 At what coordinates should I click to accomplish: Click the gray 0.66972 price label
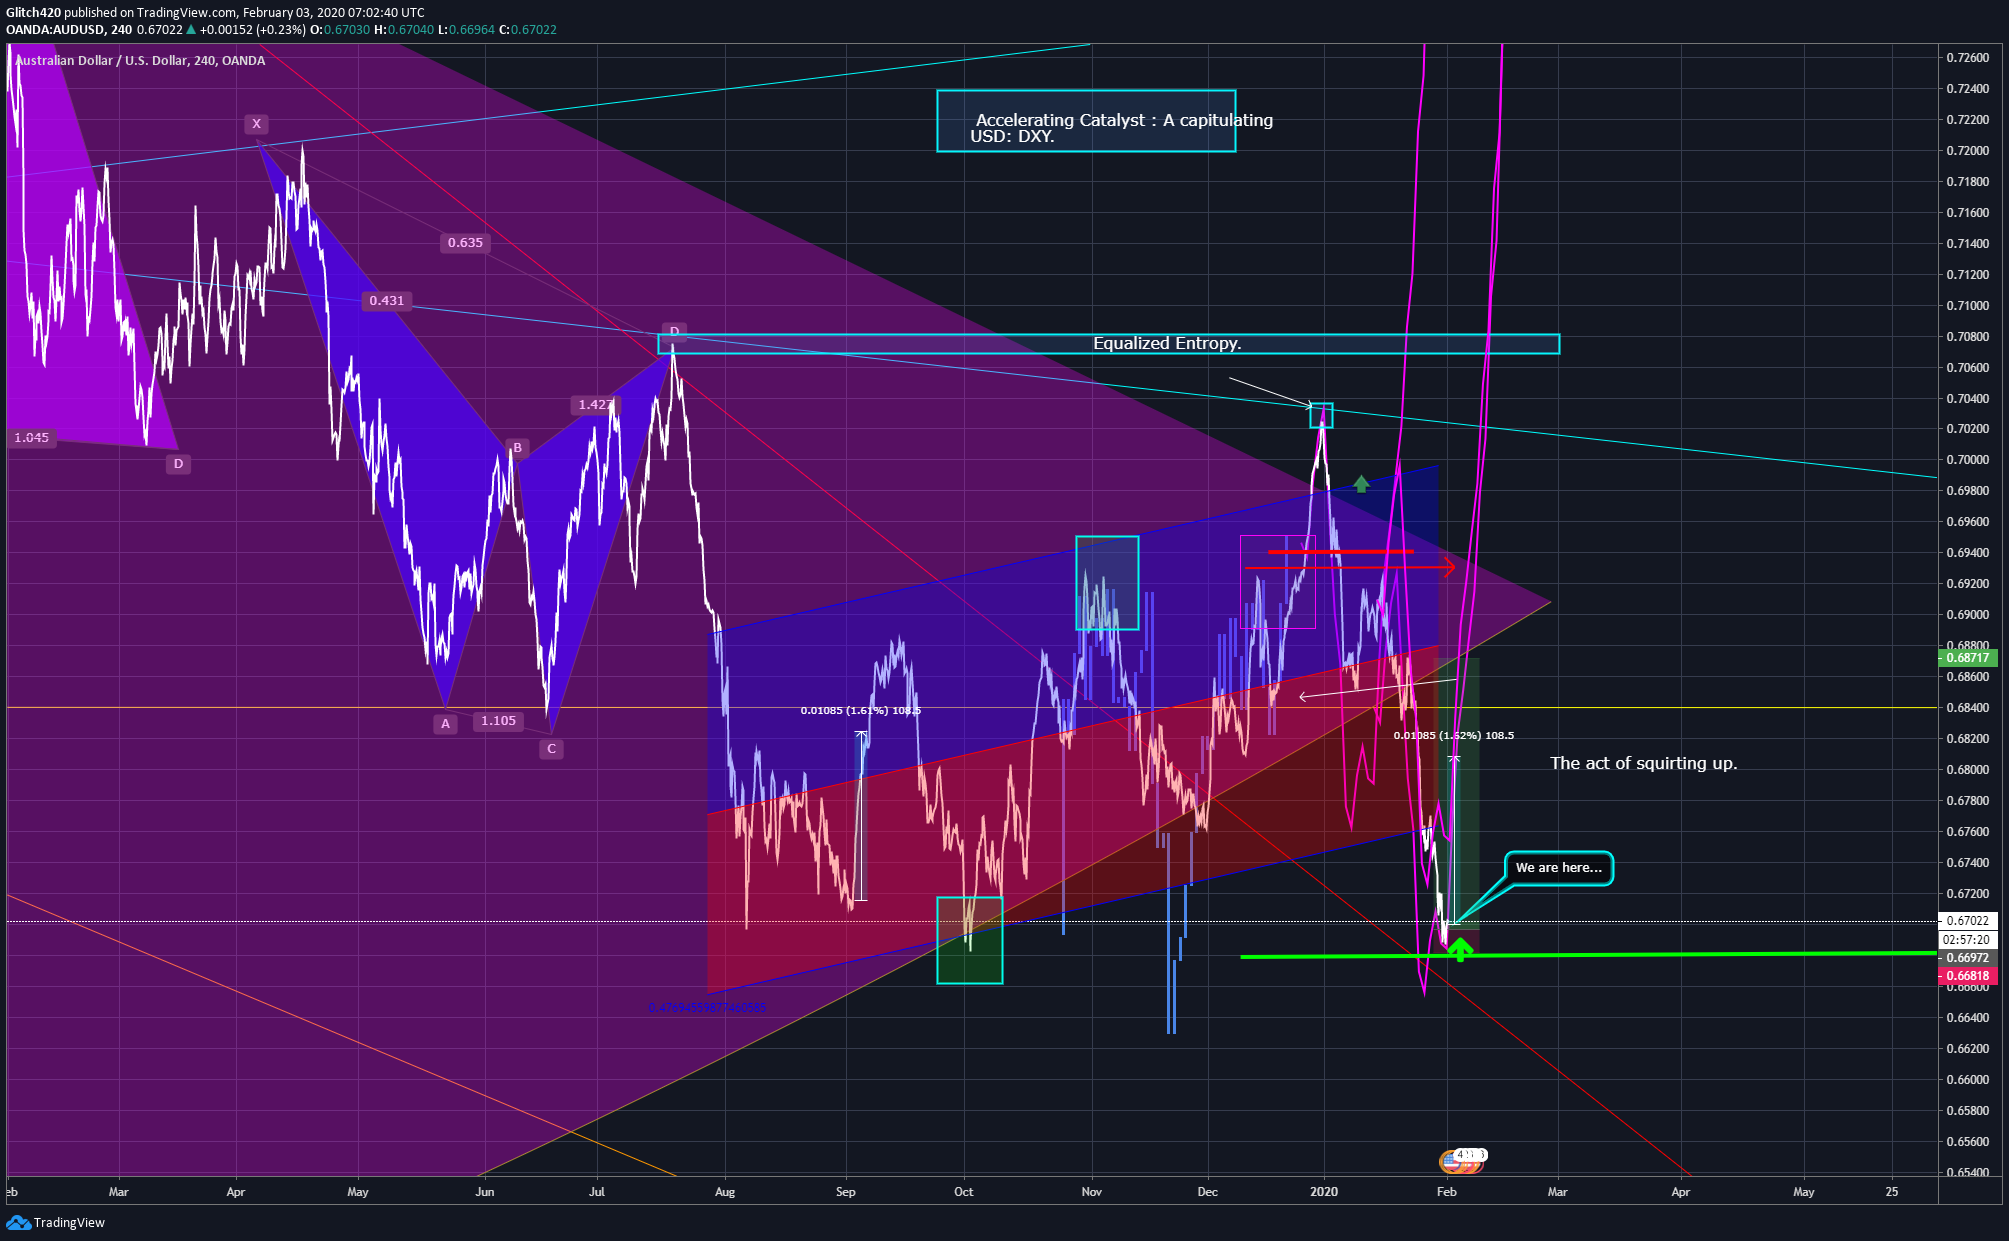click(1967, 958)
